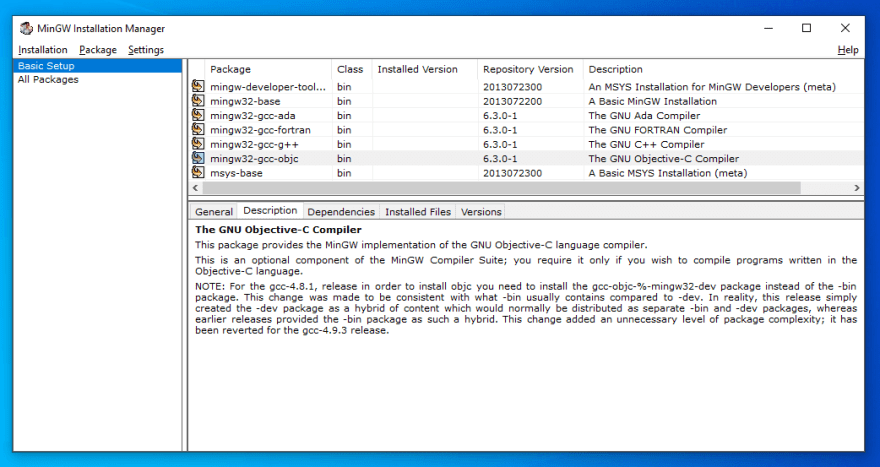Mark the mingw32-gcc-g++ package checkbox icon
The height and width of the screenshot is (467, 880).
(198, 144)
